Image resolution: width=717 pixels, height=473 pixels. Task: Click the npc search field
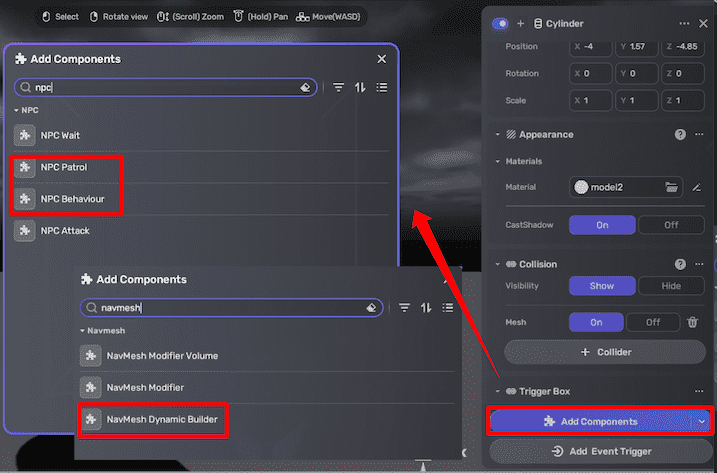[x=165, y=87]
